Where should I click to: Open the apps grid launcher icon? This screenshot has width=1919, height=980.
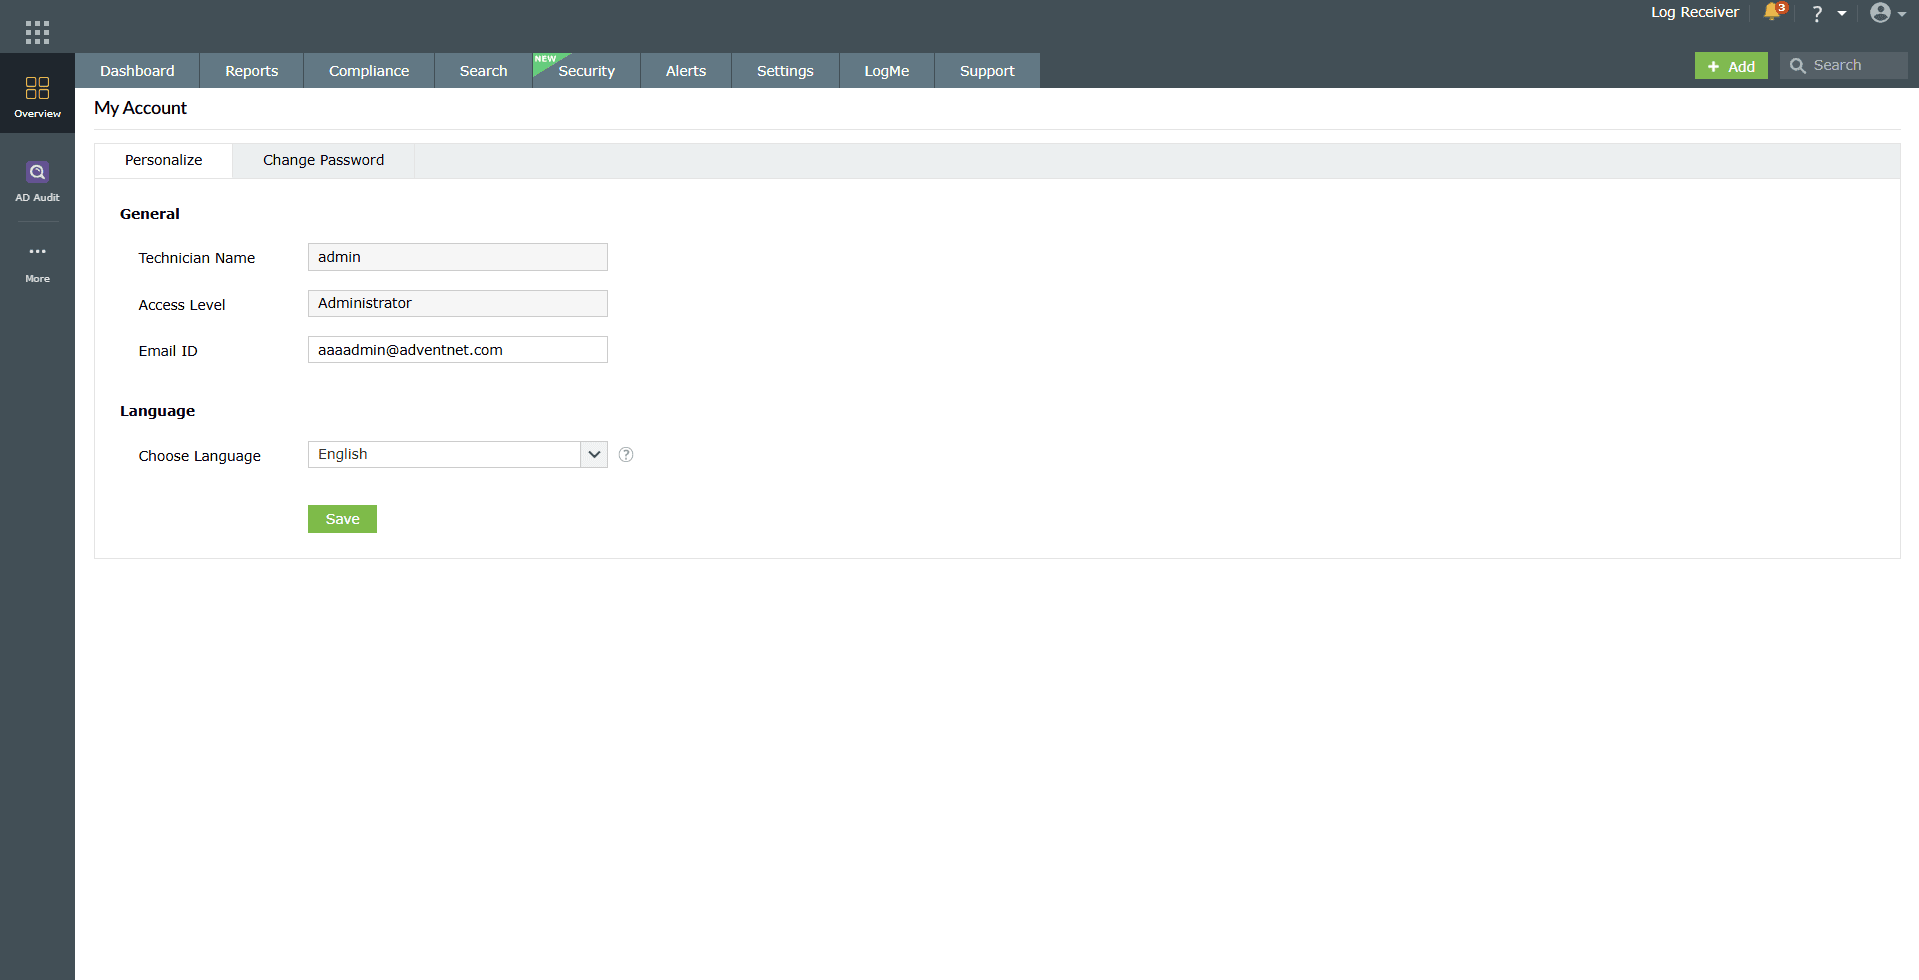37,32
